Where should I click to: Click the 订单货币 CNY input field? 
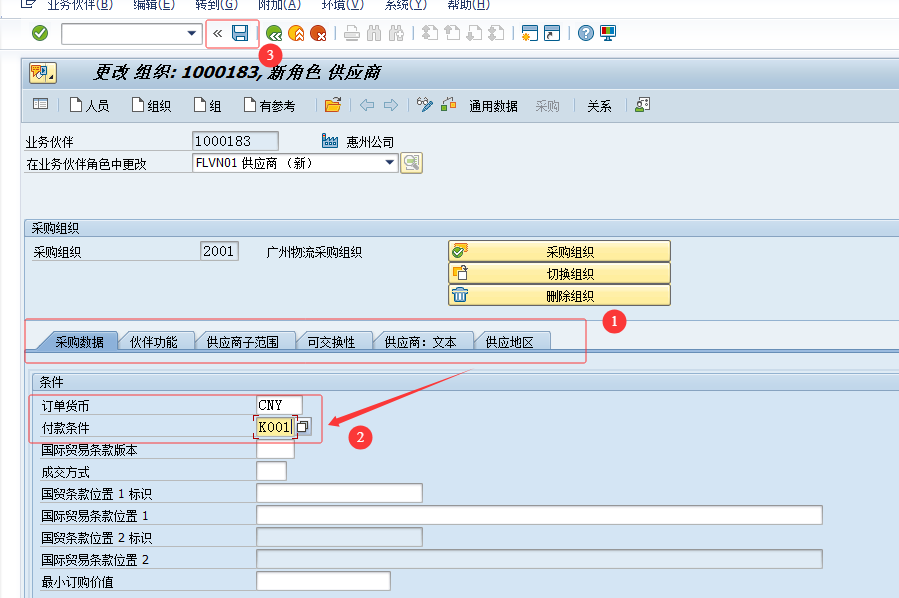pos(279,406)
